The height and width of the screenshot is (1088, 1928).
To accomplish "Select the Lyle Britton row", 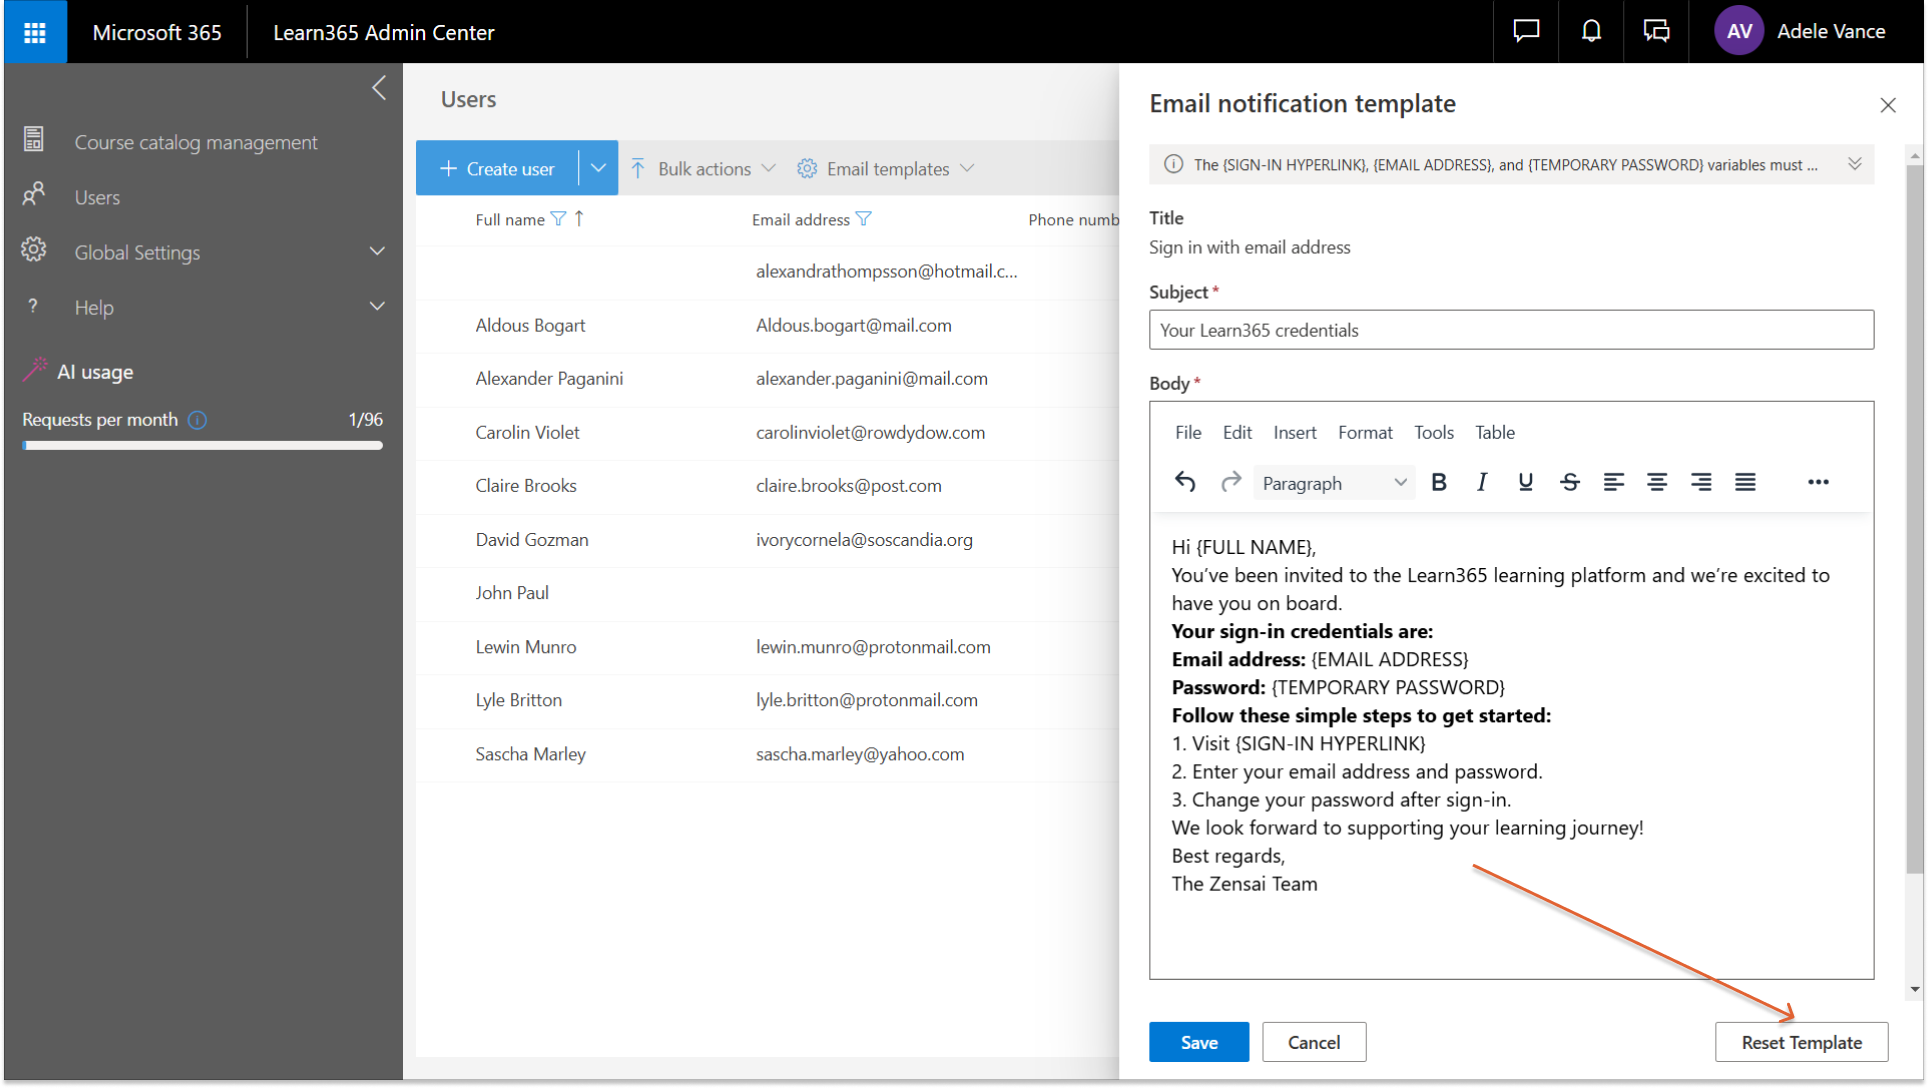I will click(x=767, y=700).
